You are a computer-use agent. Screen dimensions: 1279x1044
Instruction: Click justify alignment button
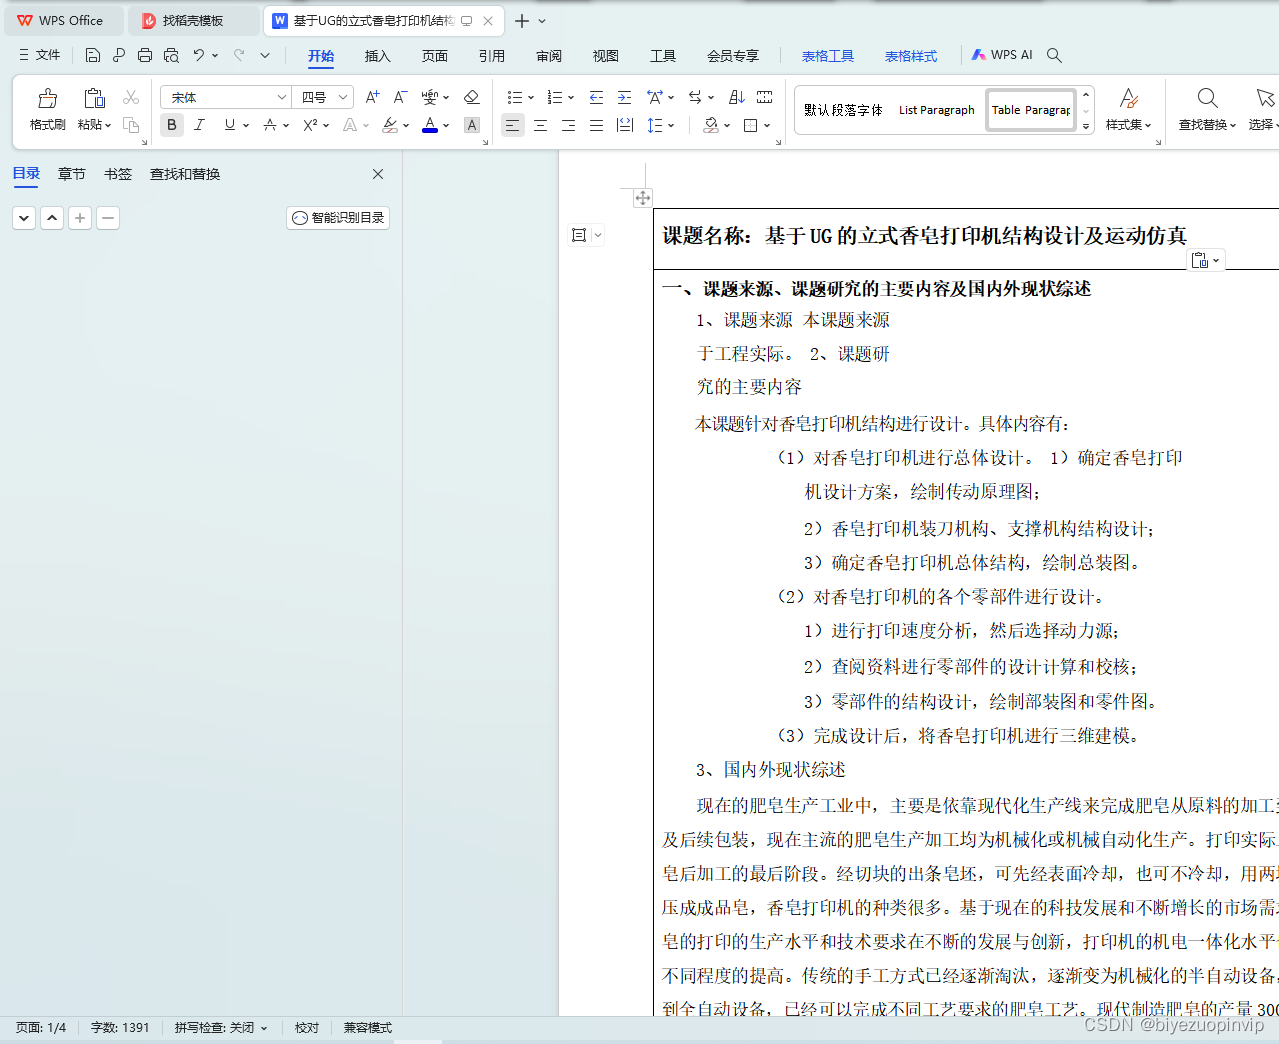[596, 125]
